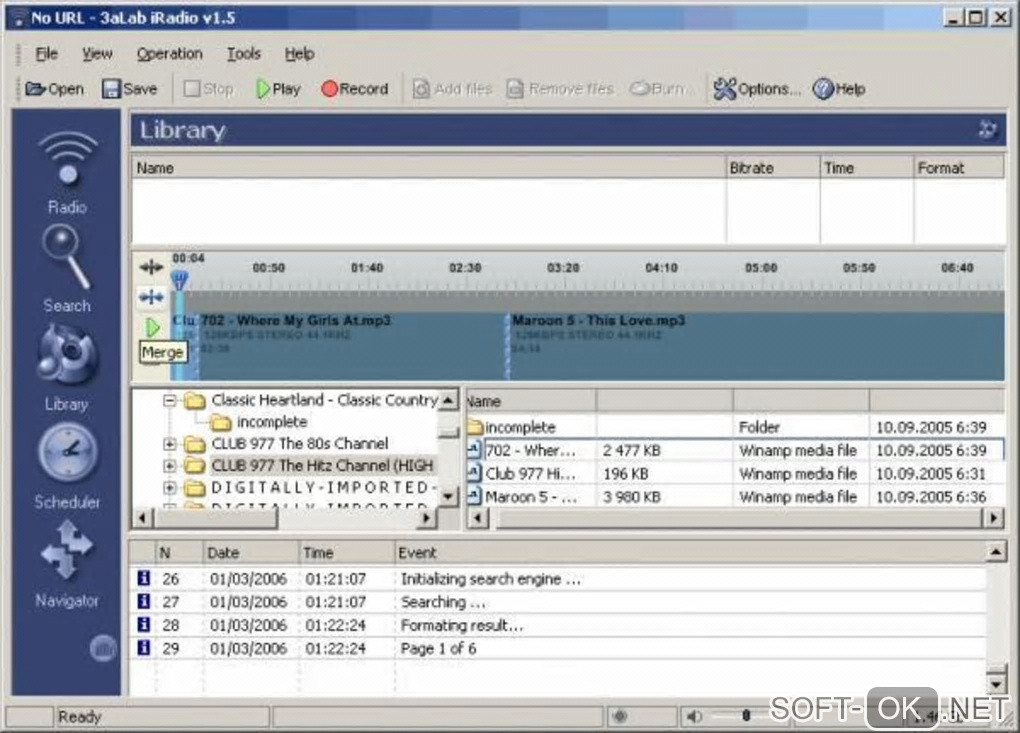
Task: Open the Scheduler panel in sidebar
Action: [x=67, y=466]
